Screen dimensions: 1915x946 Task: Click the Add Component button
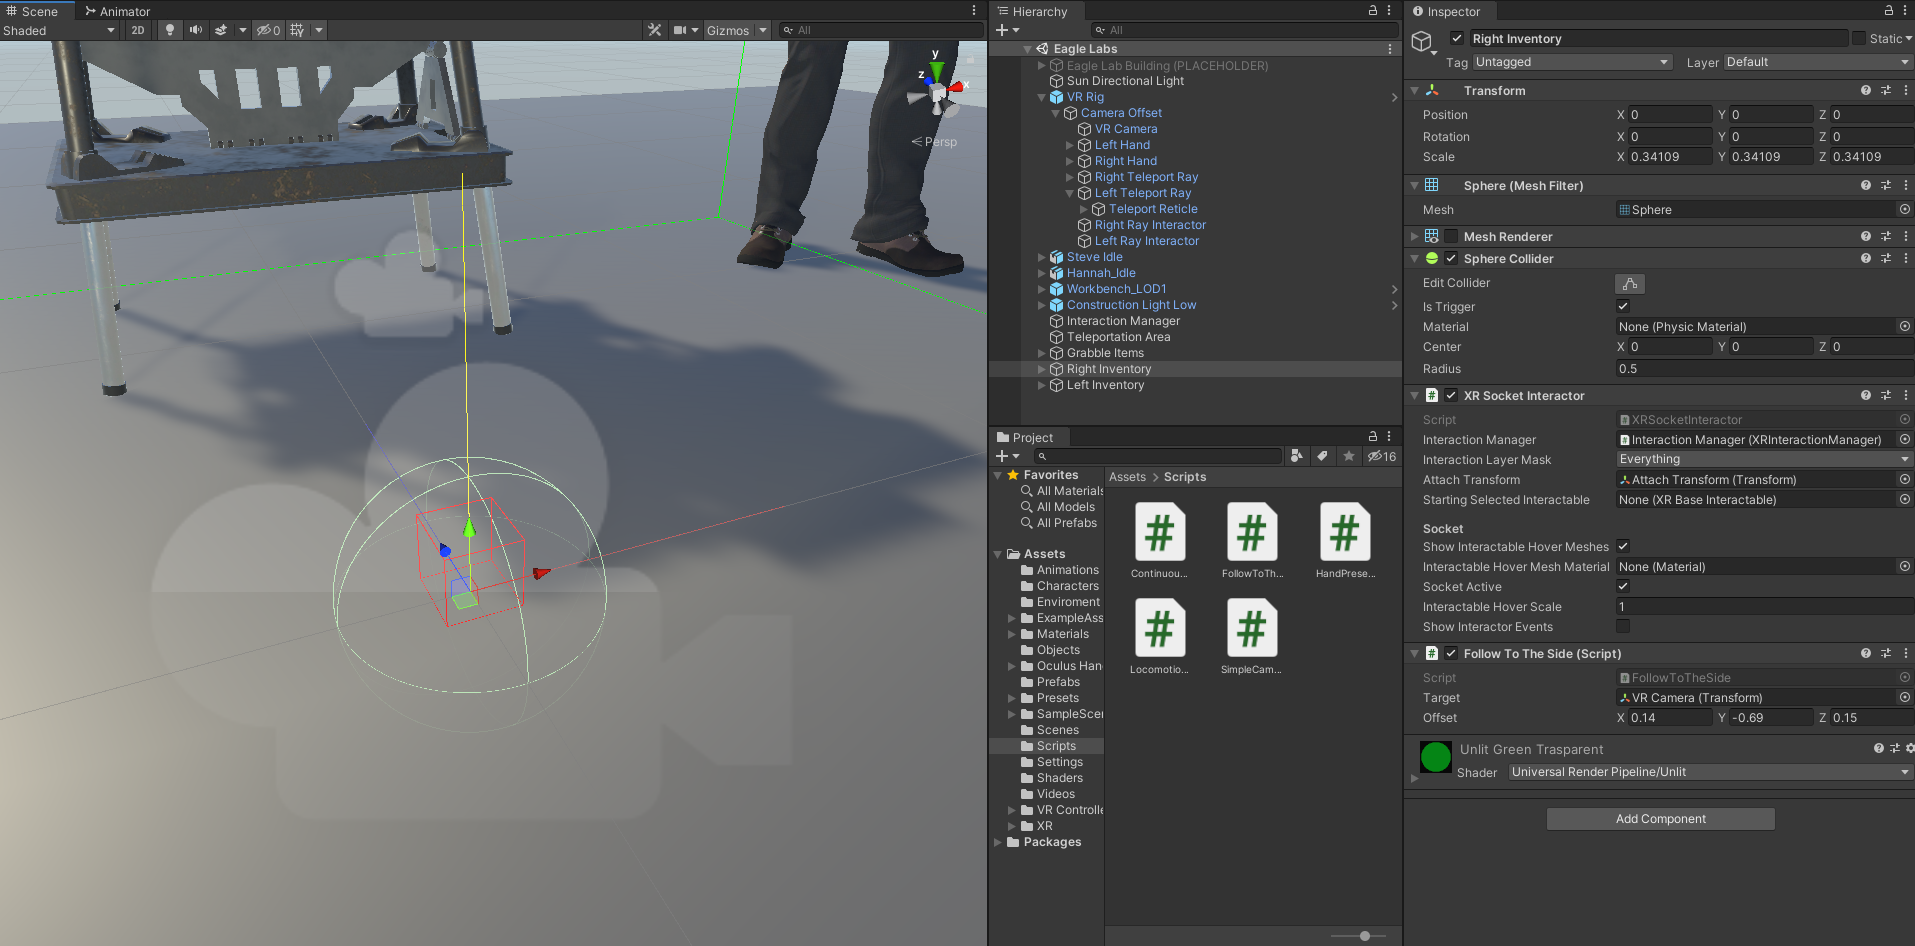click(x=1660, y=818)
